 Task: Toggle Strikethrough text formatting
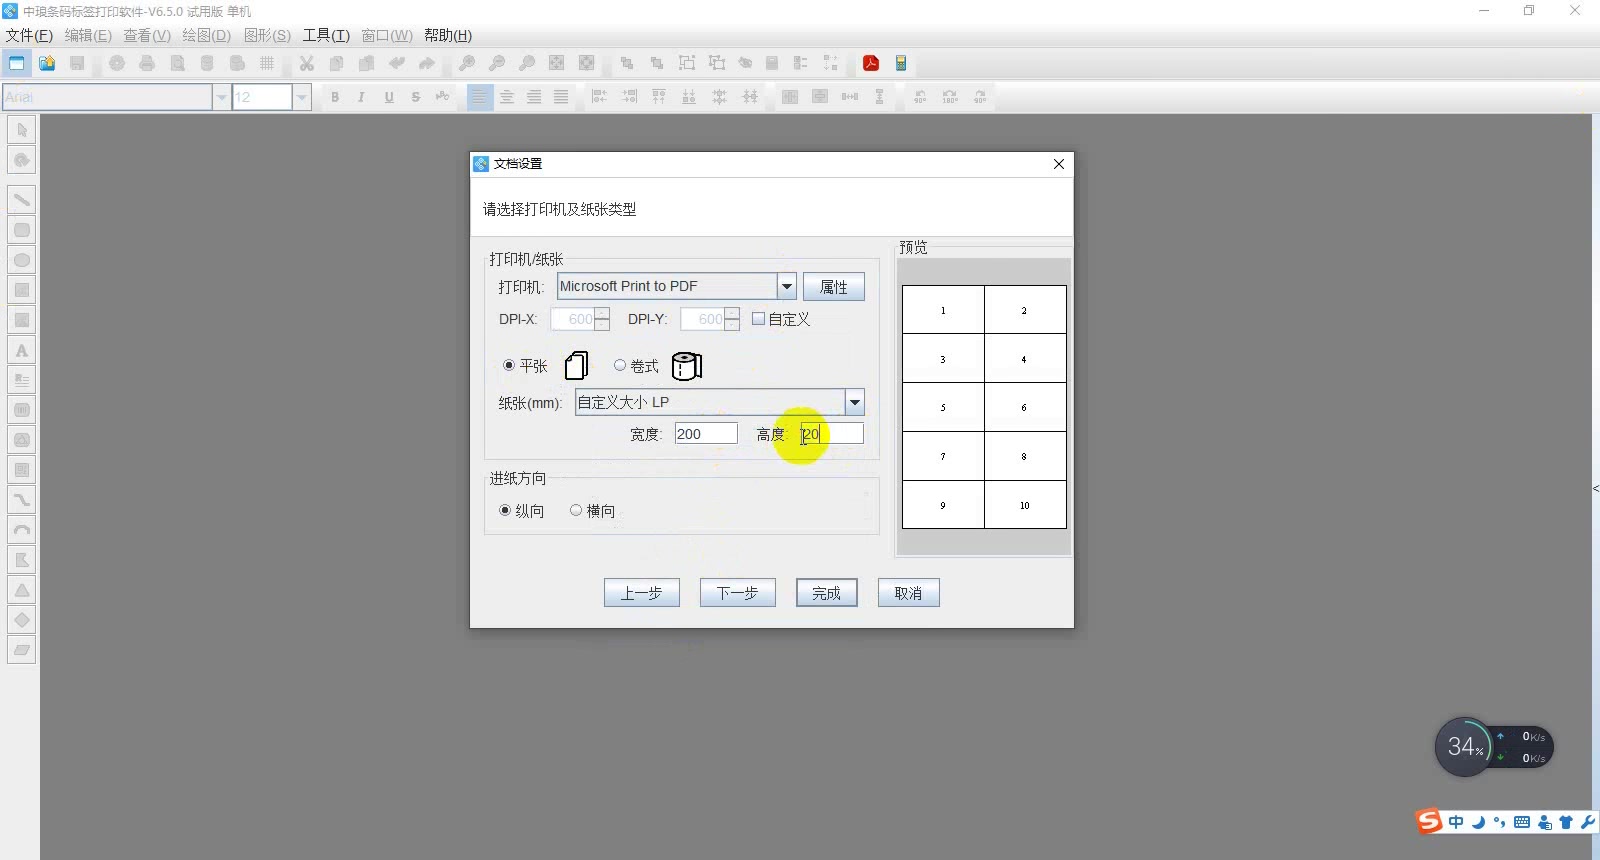(x=416, y=97)
